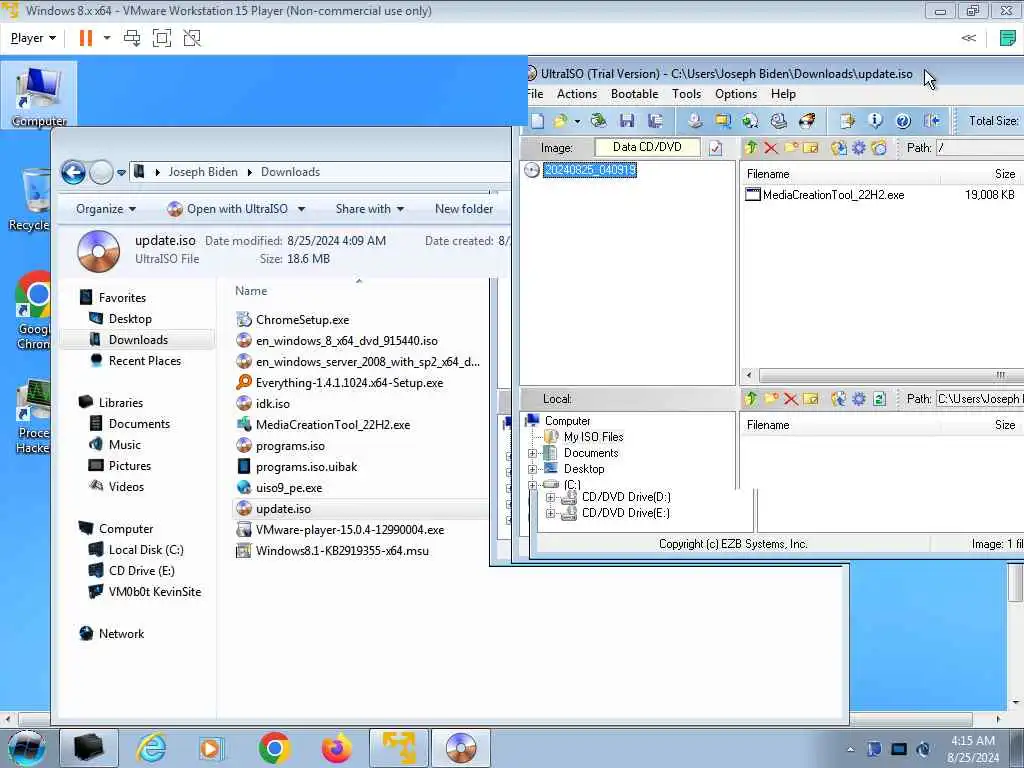The height and width of the screenshot is (768, 1024).
Task: Select My ISO Files in Local tree
Action: click(593, 437)
